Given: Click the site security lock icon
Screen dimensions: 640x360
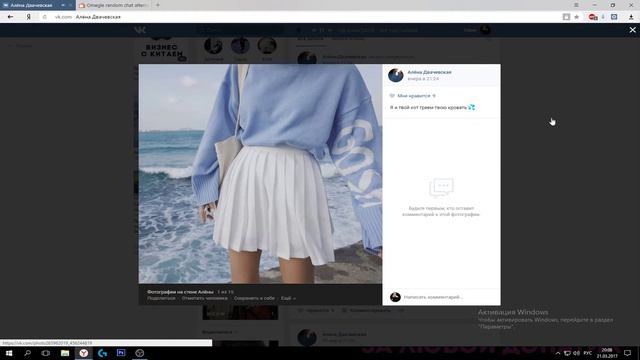Looking at the screenshot, I should [45, 17].
